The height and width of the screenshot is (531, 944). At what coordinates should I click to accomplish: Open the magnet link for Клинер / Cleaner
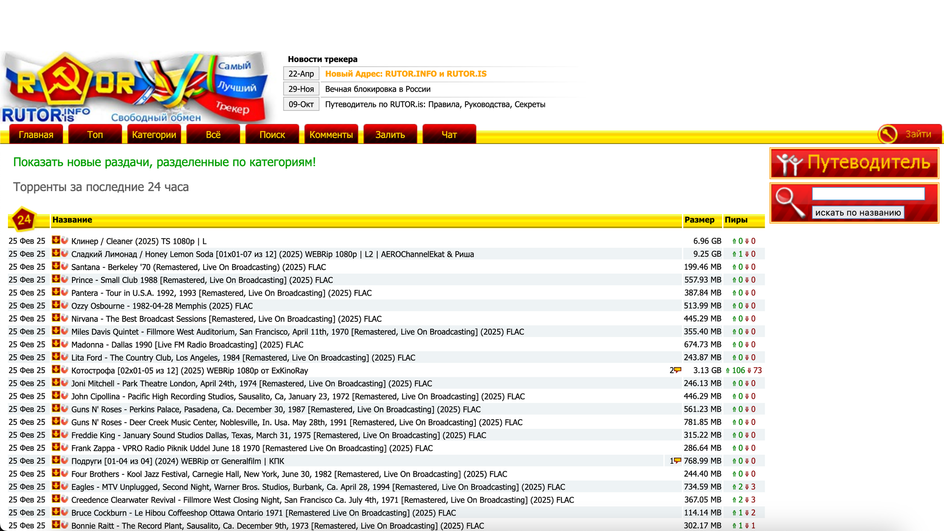point(64,240)
